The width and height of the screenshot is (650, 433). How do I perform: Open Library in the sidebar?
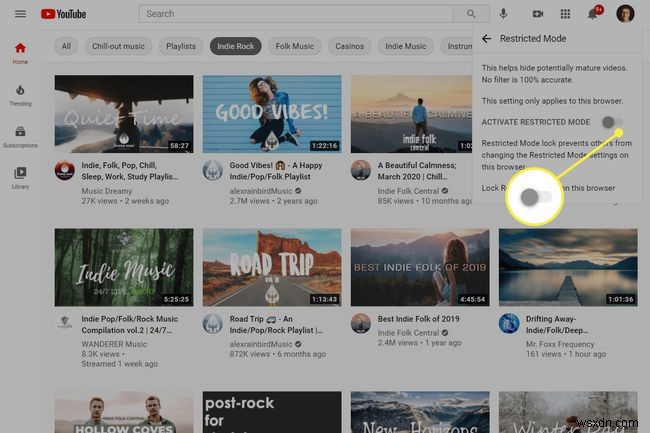pyautogui.click(x=20, y=178)
